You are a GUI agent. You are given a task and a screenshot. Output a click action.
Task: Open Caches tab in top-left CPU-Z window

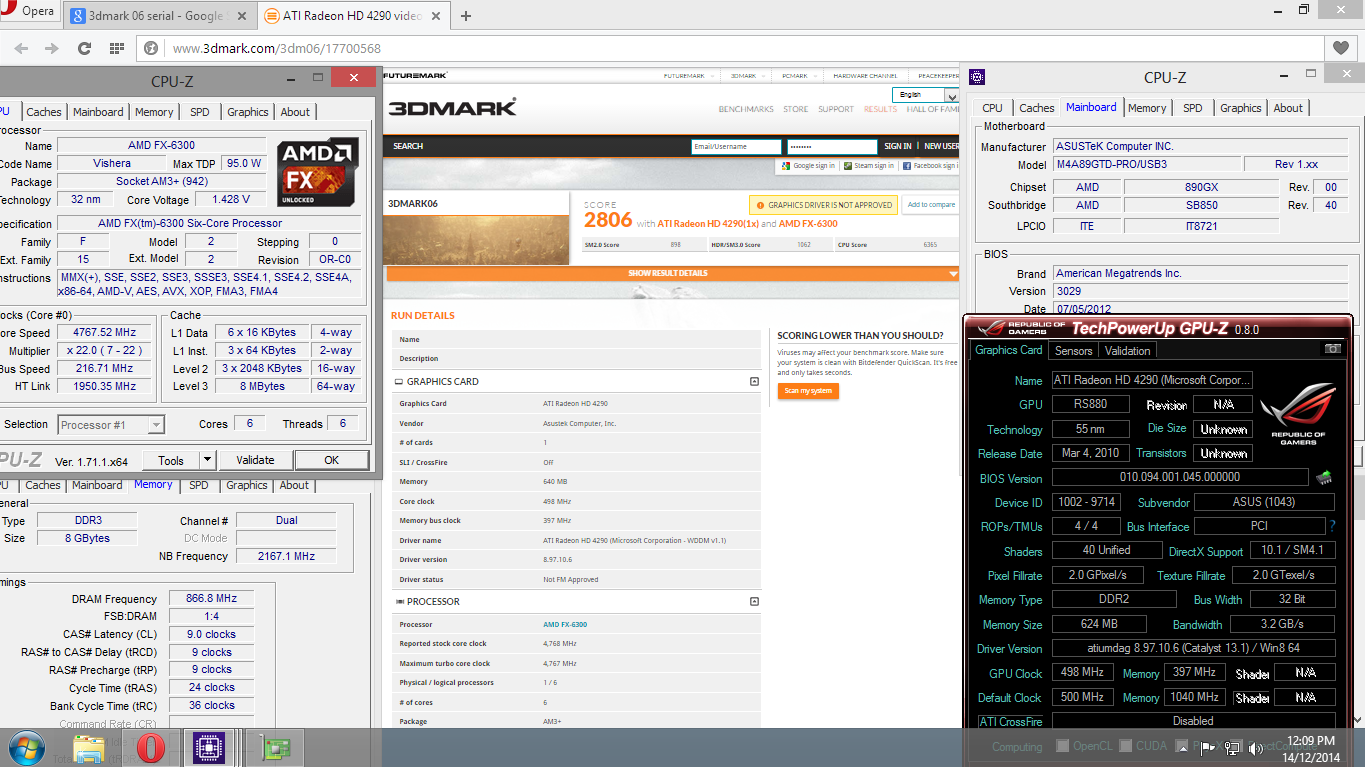coord(44,112)
